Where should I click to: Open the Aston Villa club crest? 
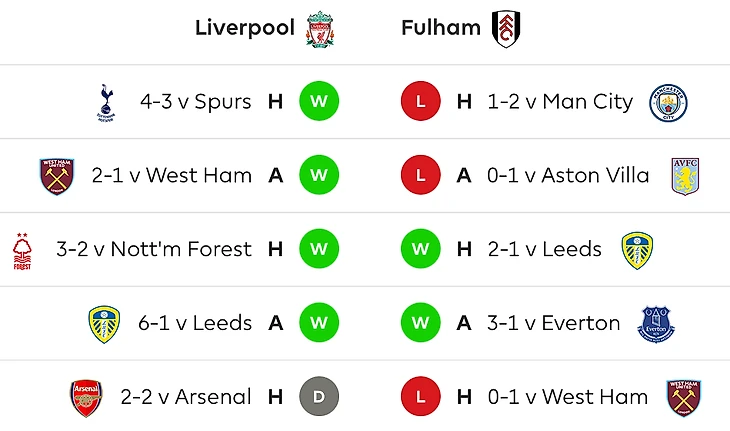pos(685,176)
